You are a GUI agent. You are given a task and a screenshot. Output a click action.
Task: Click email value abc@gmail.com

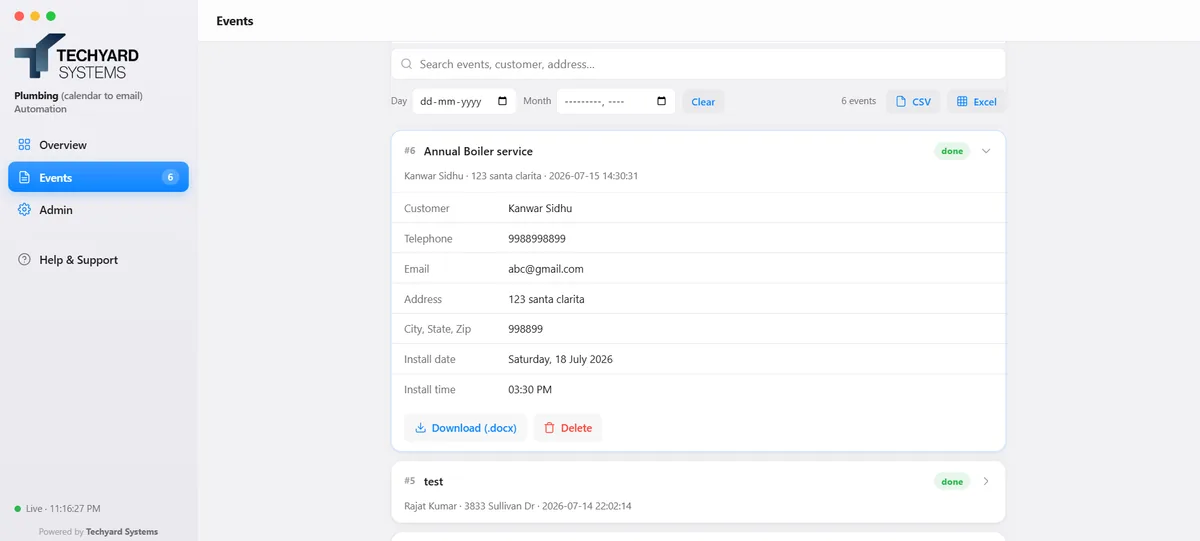coord(546,269)
